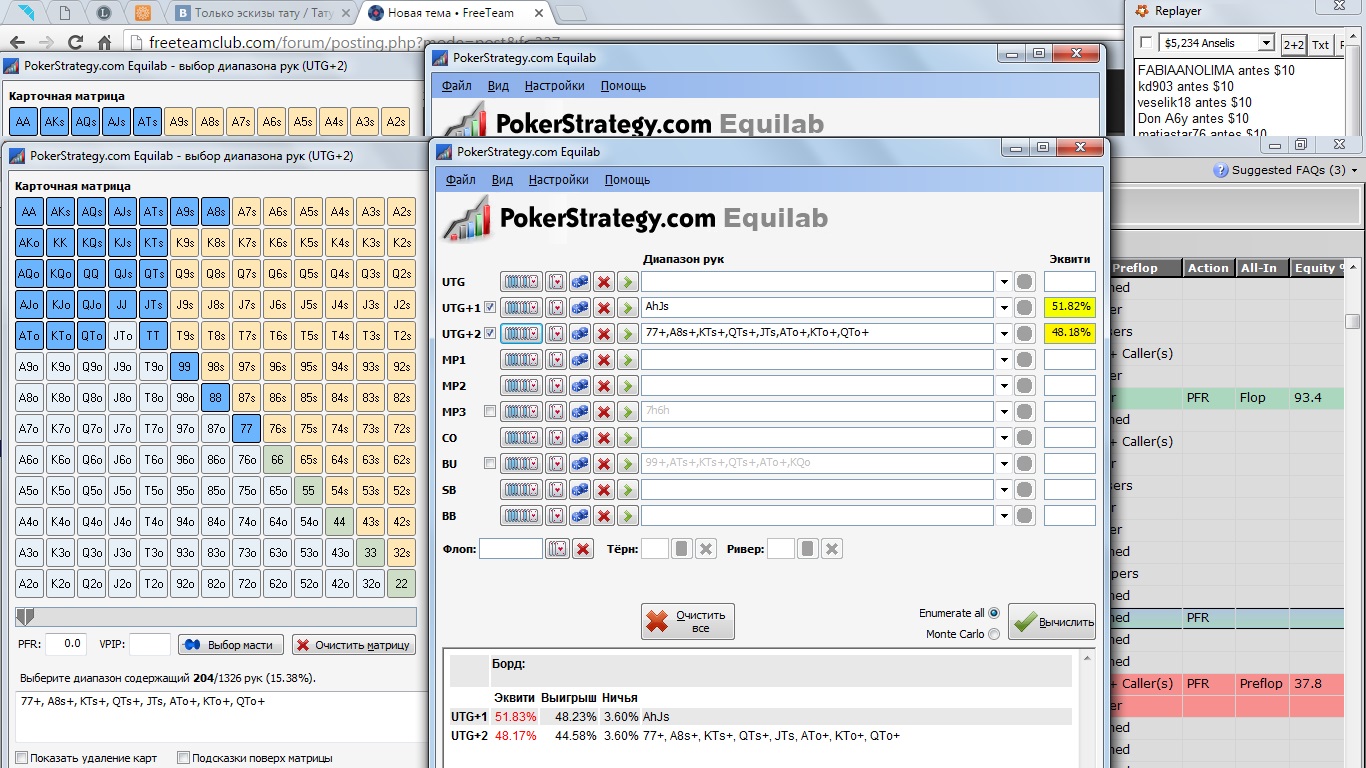Open the hand range selector for MP1
The width and height of the screenshot is (1366, 768).
pyautogui.click(x=521, y=360)
